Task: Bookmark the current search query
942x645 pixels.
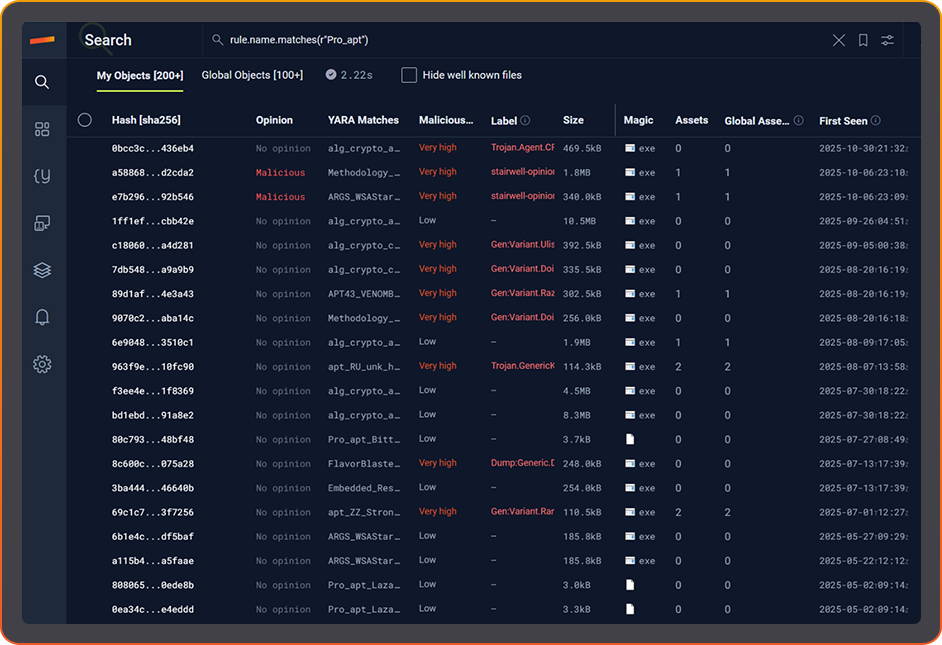Action: (862, 40)
